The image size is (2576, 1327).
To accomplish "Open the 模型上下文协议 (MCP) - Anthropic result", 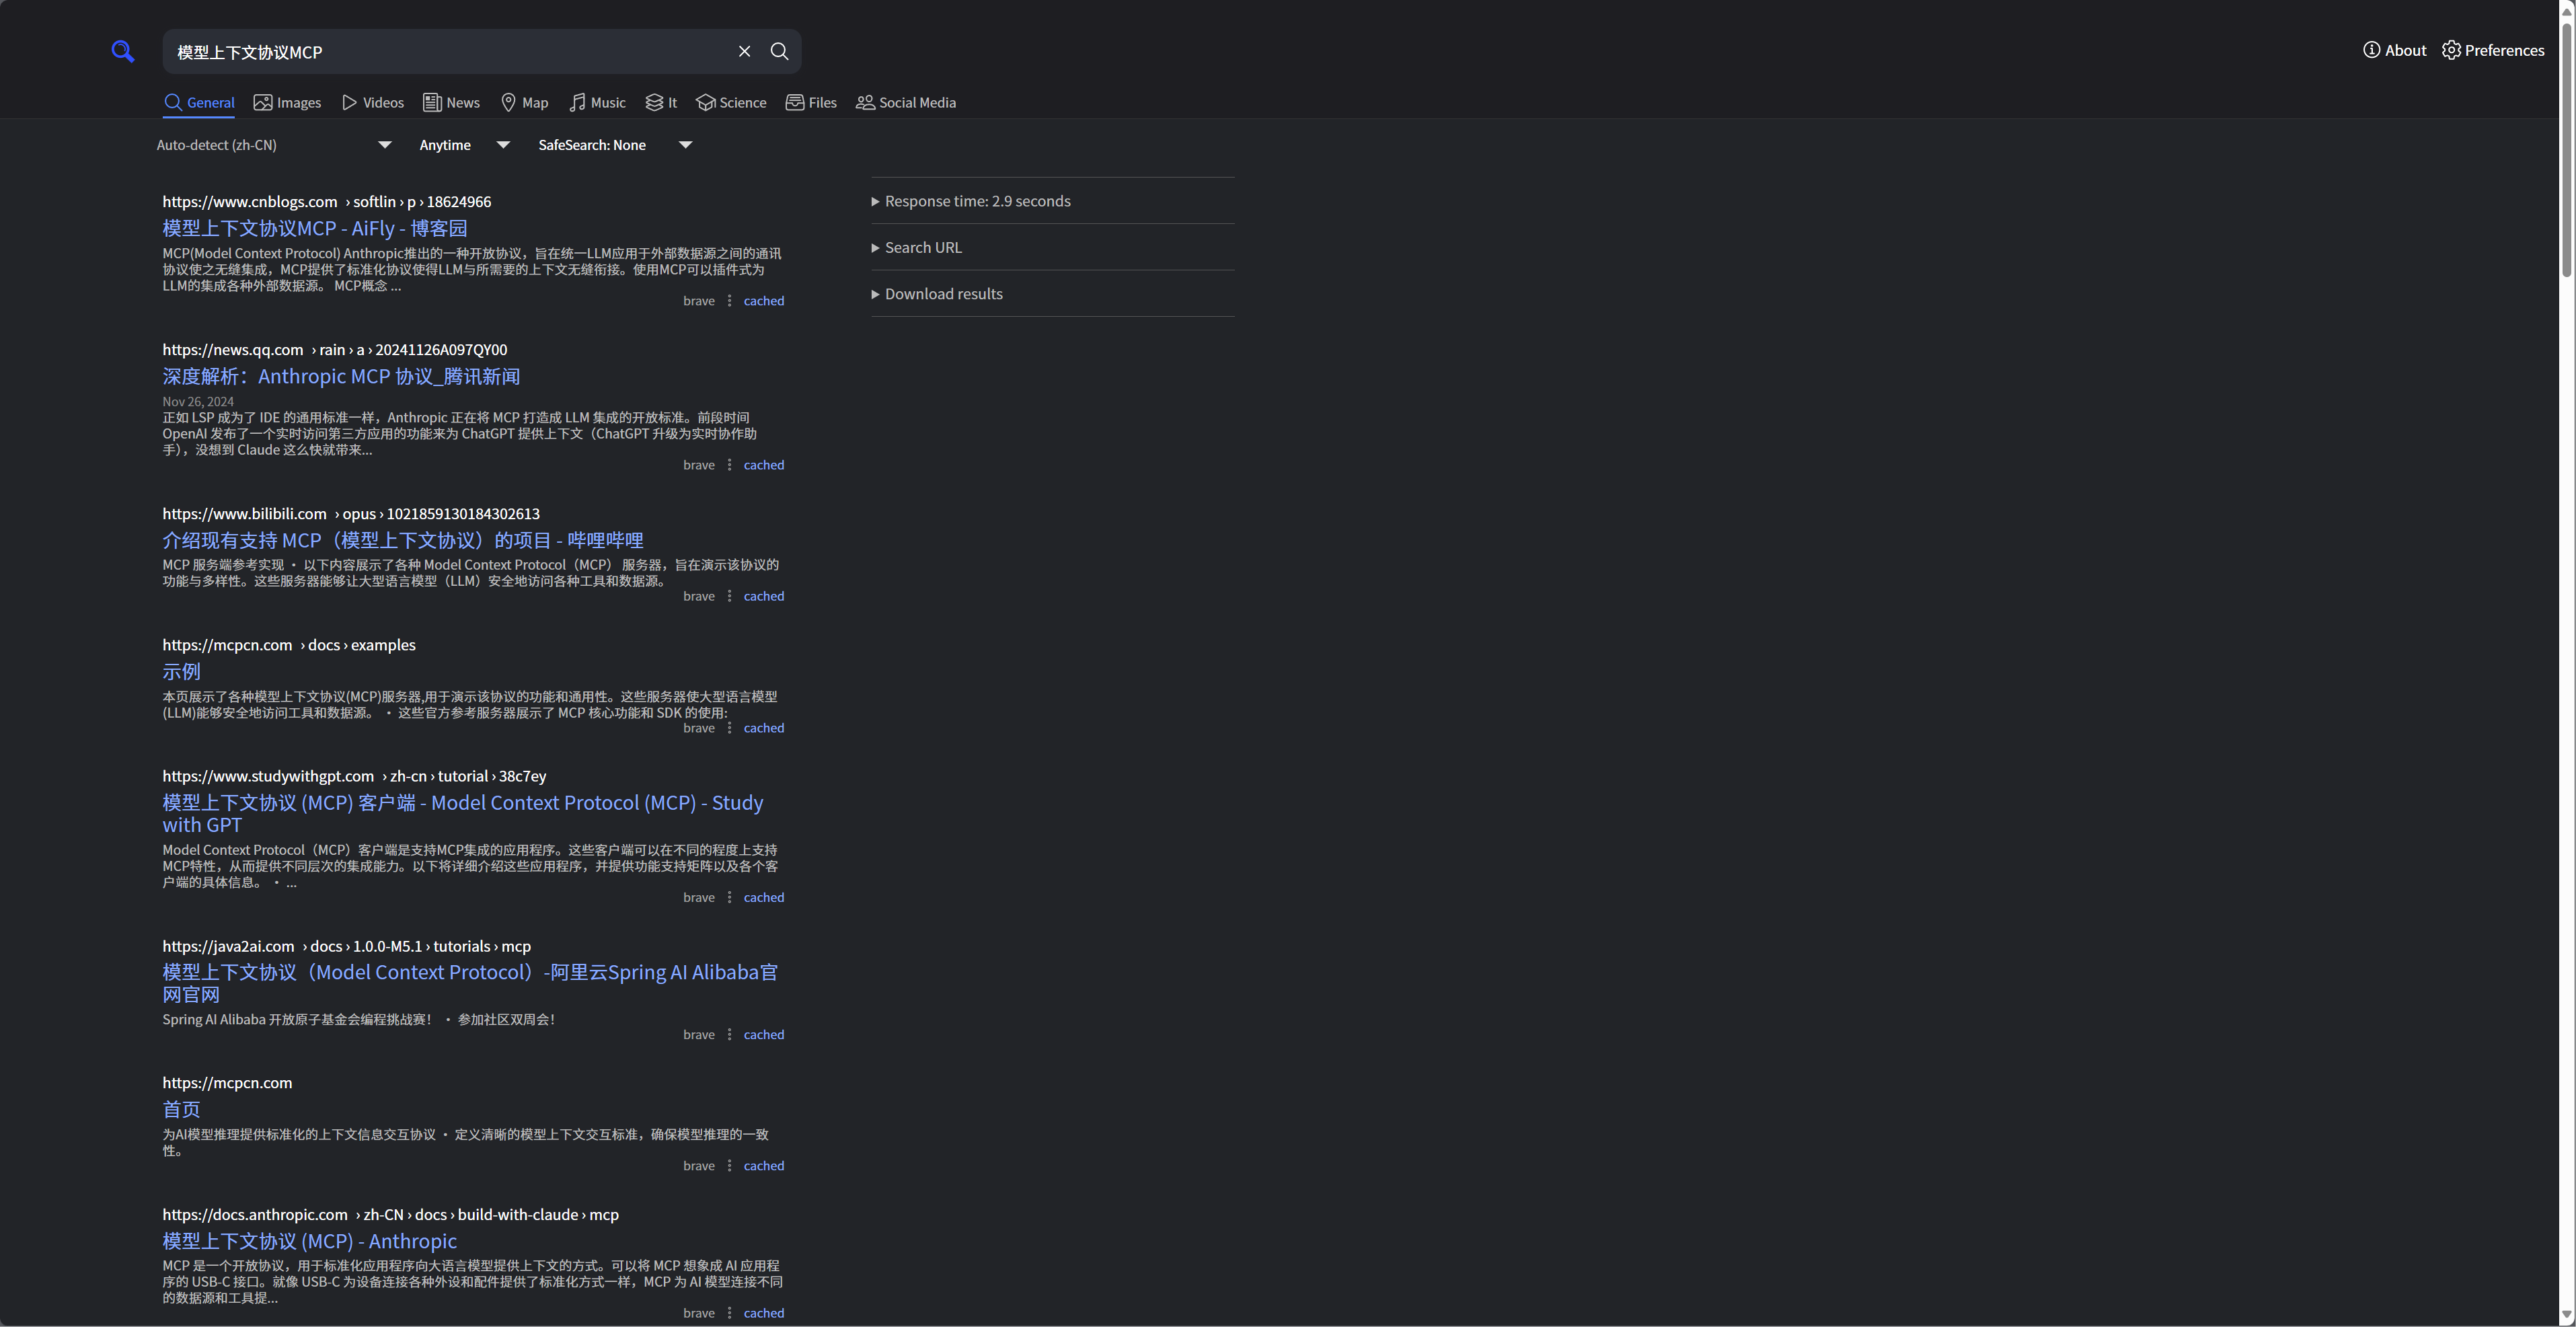I will tap(310, 1240).
